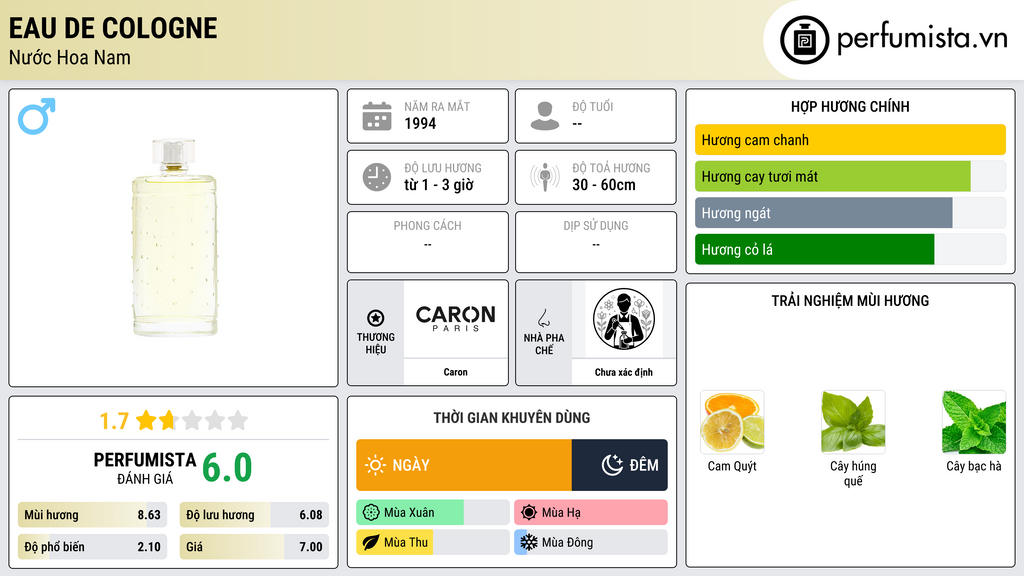The width and height of the screenshot is (1024, 576).
Task: Click the Độ phổ biến 2.10 score bar
Action: [93, 547]
